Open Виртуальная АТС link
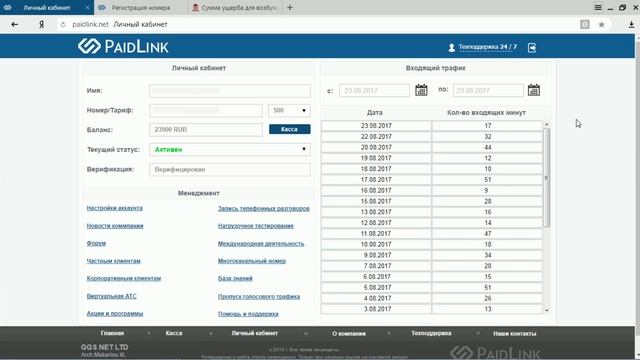640x360 pixels. (x=111, y=296)
